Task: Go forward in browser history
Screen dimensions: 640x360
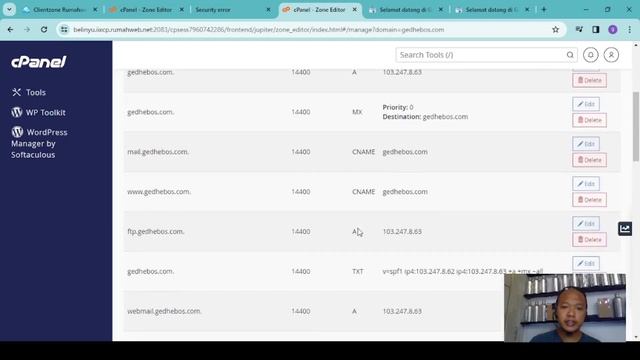Action: pyautogui.click(x=27, y=29)
